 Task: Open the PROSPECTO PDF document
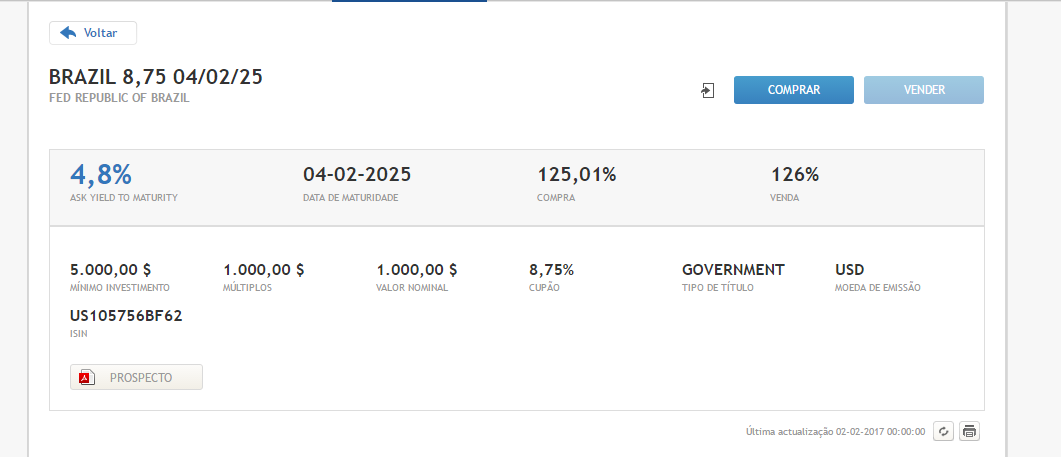(136, 377)
